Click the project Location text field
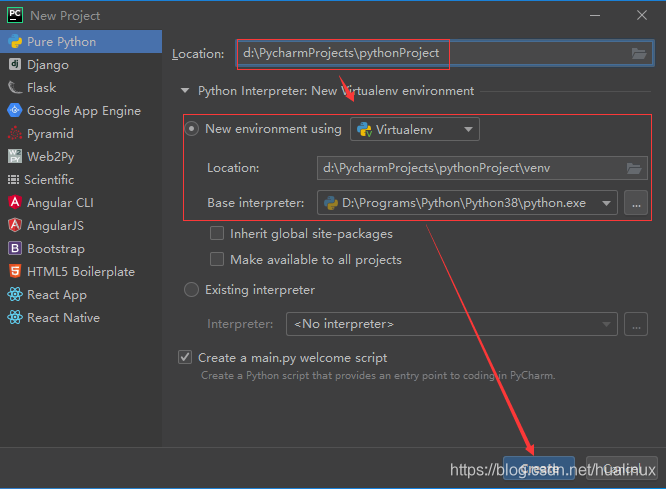This screenshot has height=489, width=666. point(444,54)
